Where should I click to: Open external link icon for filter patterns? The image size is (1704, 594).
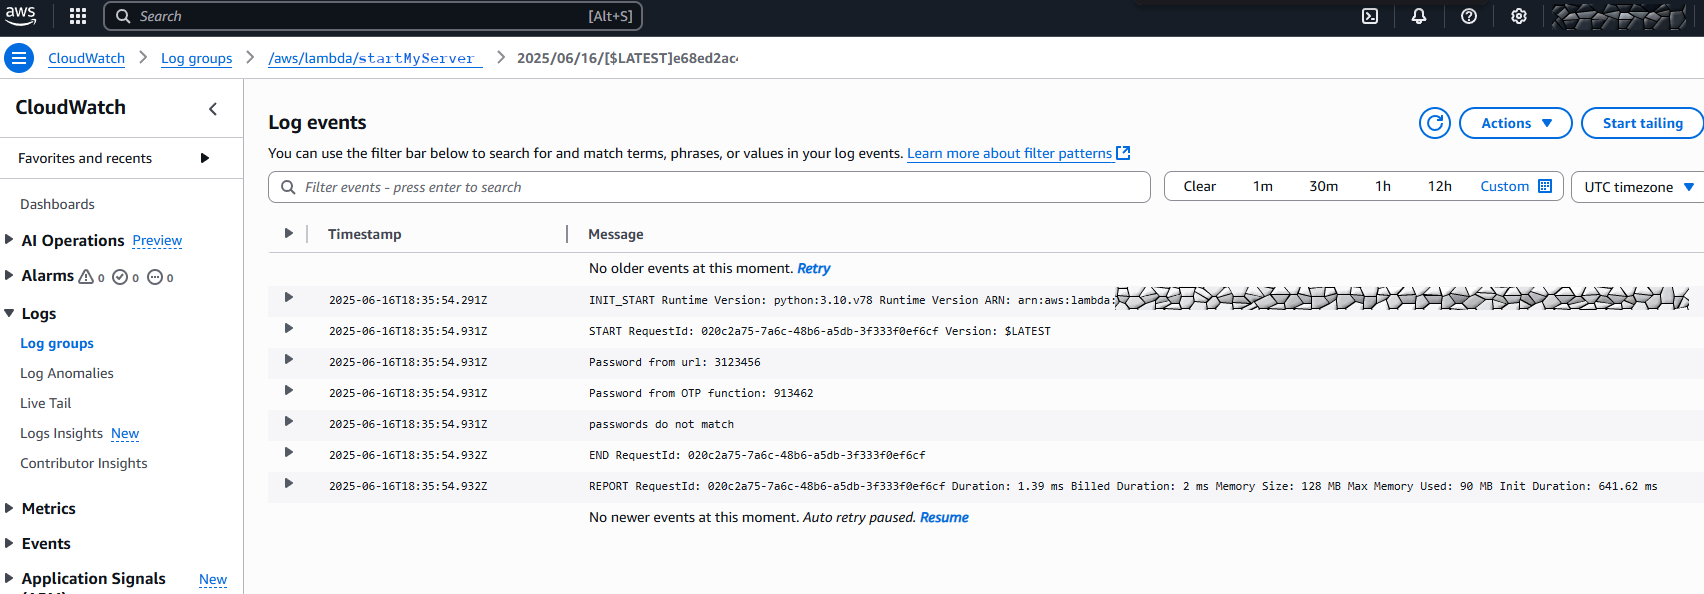coord(1123,153)
